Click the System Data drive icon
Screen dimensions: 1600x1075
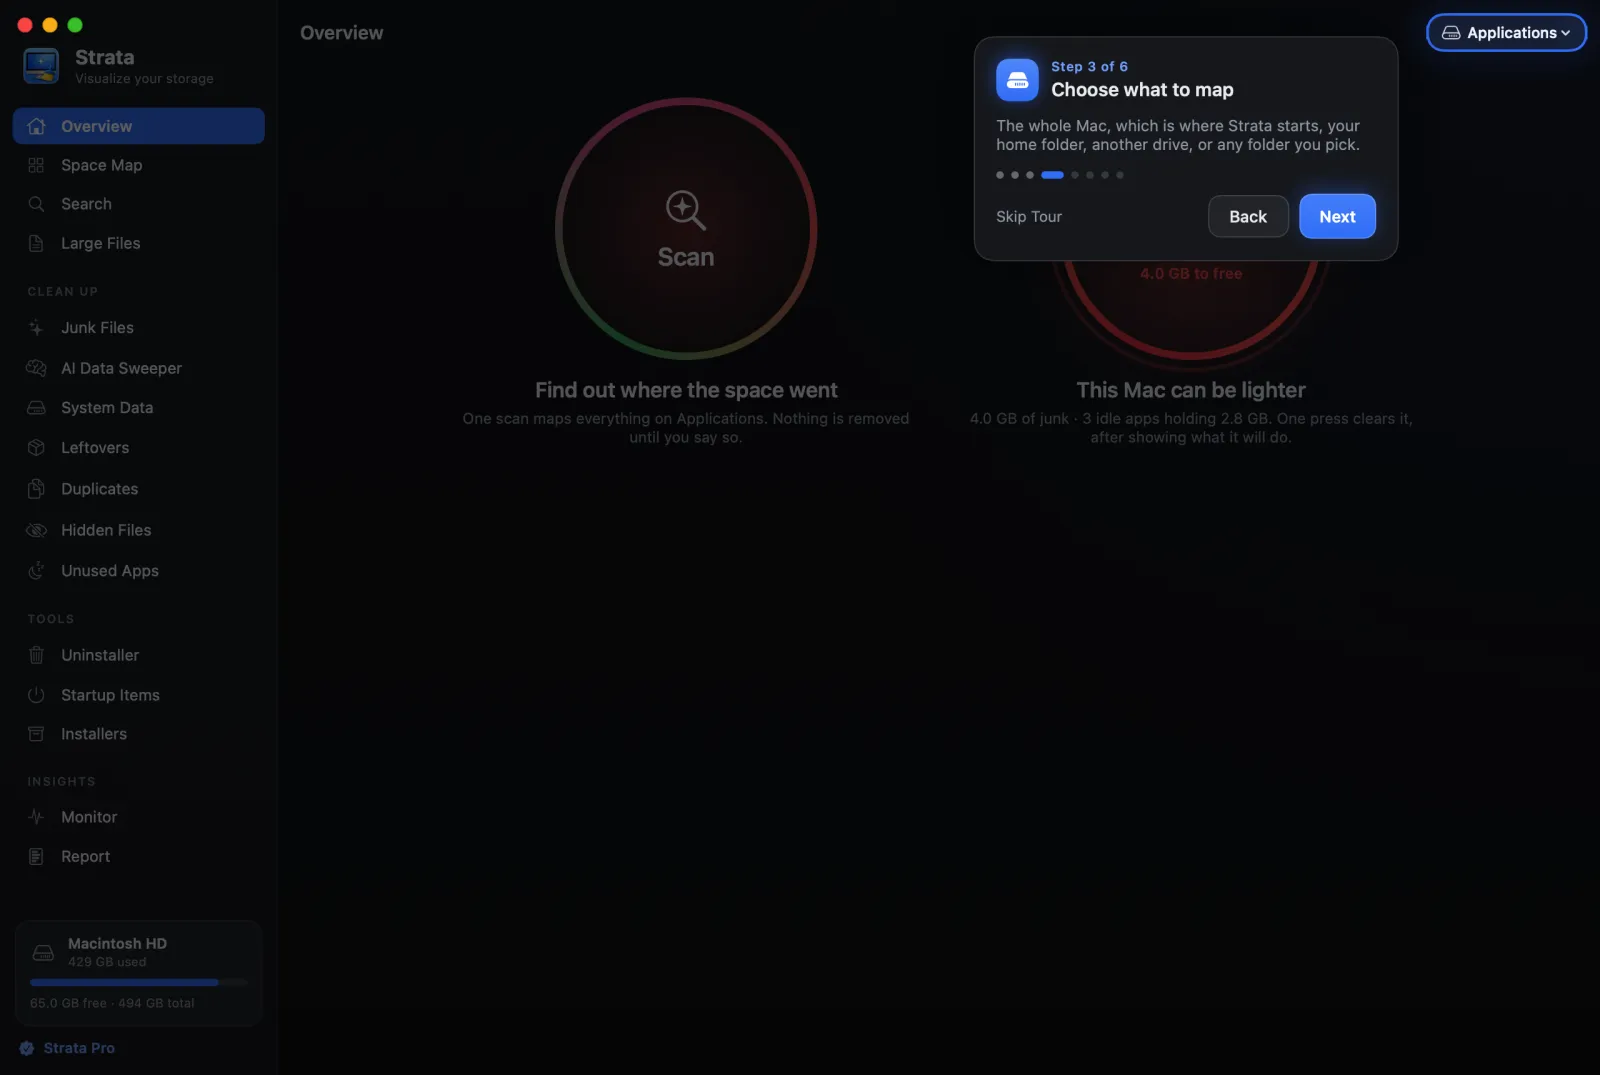(x=37, y=408)
